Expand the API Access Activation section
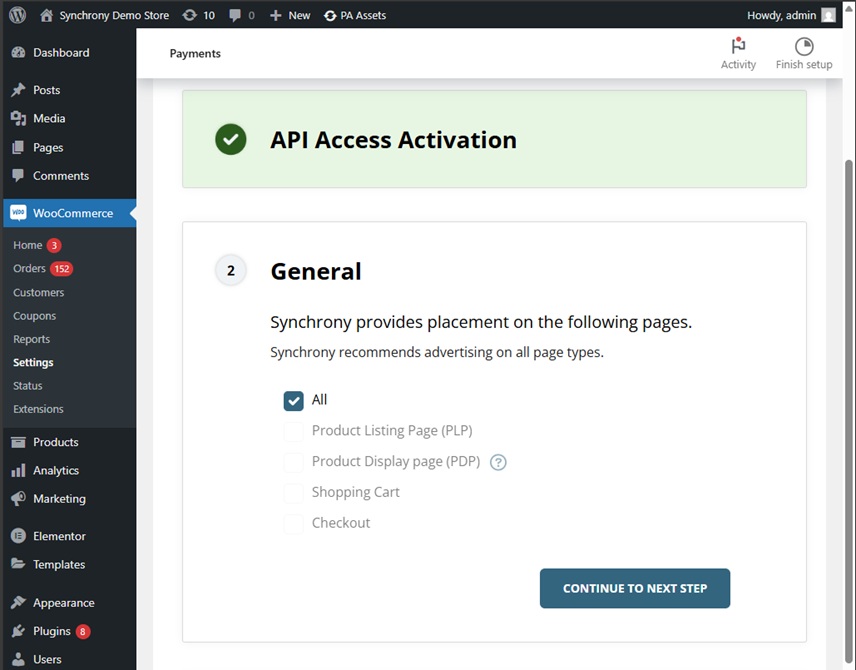The image size is (856, 670). pos(393,140)
